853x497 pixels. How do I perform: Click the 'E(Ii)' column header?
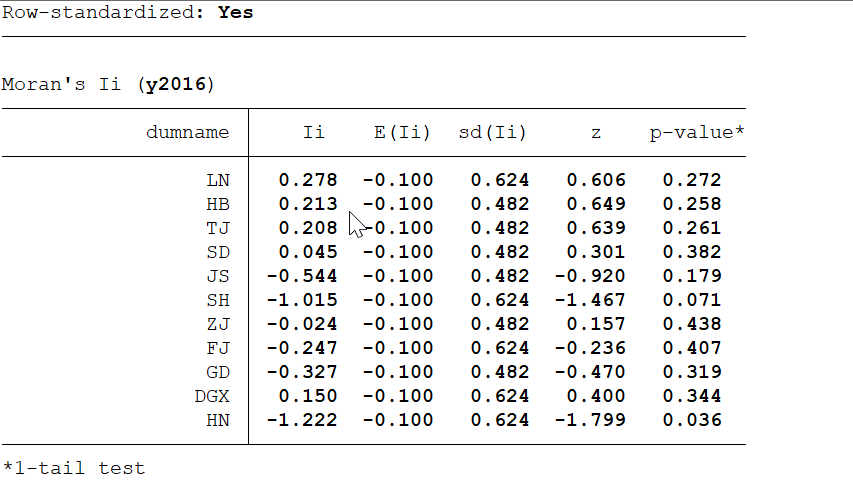click(x=396, y=132)
